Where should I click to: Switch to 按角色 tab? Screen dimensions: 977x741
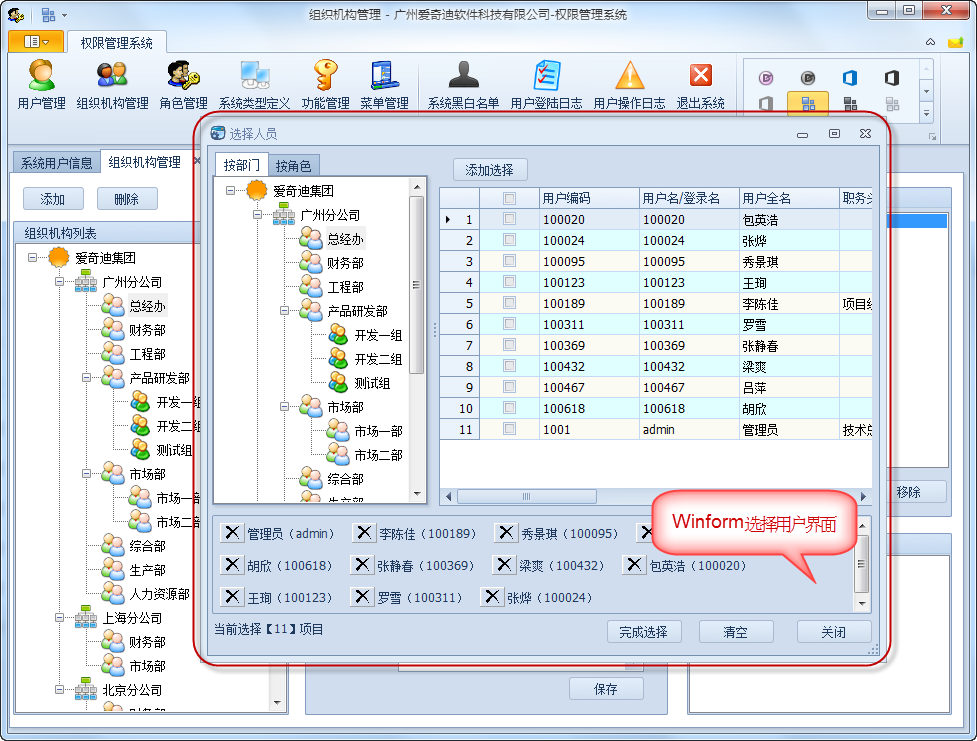[293, 166]
